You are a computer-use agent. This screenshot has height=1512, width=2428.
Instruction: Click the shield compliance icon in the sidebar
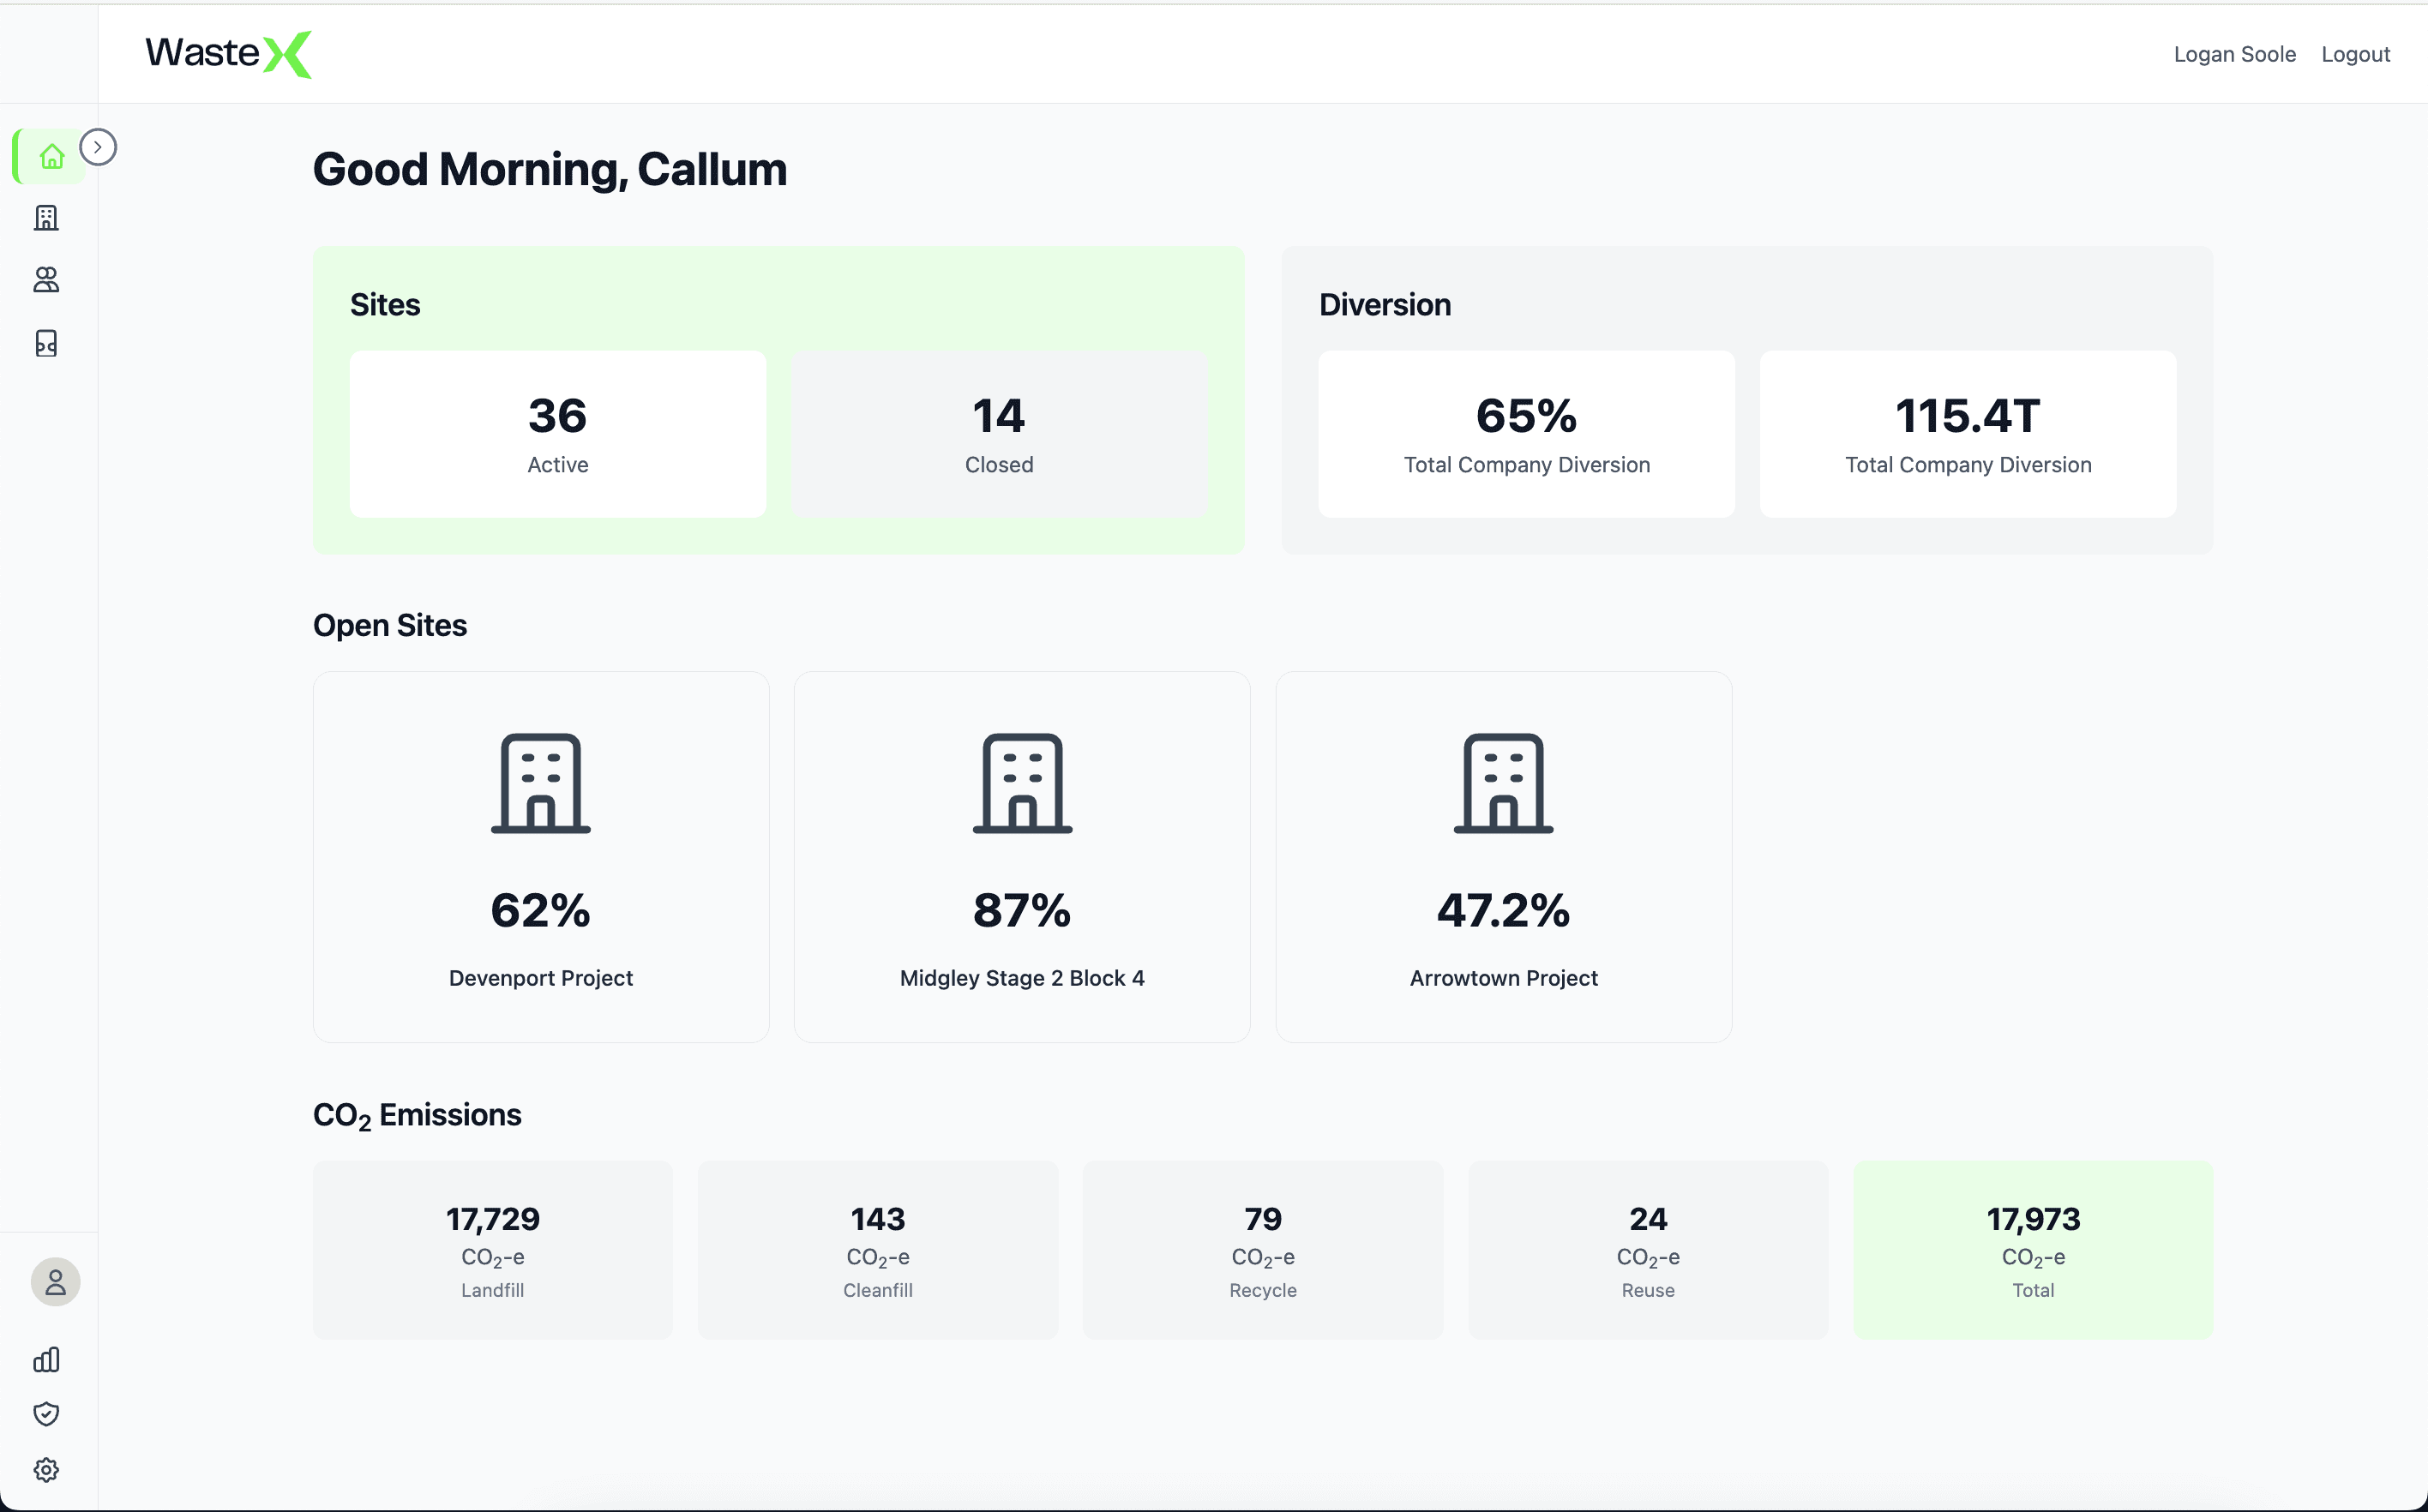[46, 1414]
